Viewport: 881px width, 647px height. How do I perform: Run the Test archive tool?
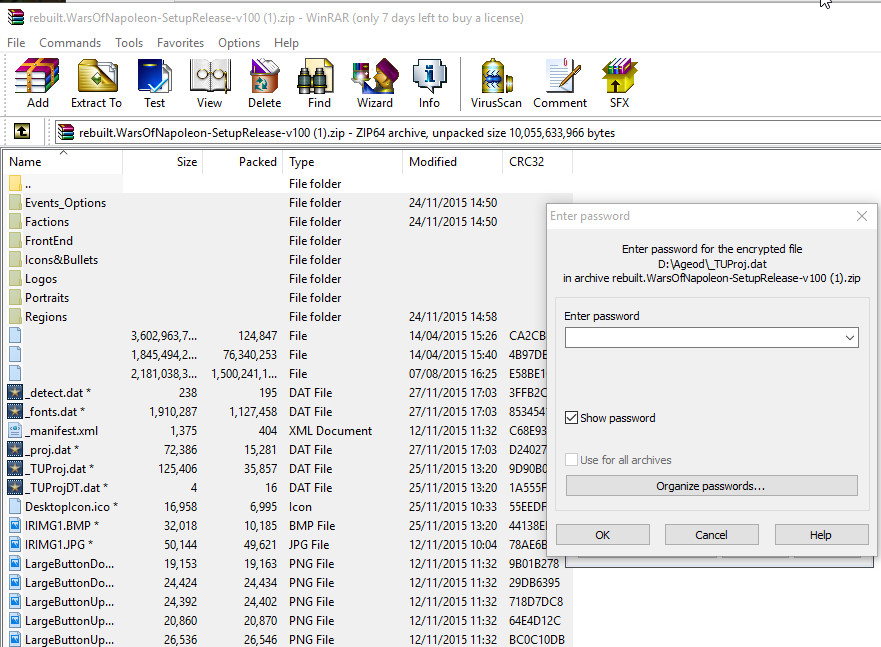click(x=154, y=83)
